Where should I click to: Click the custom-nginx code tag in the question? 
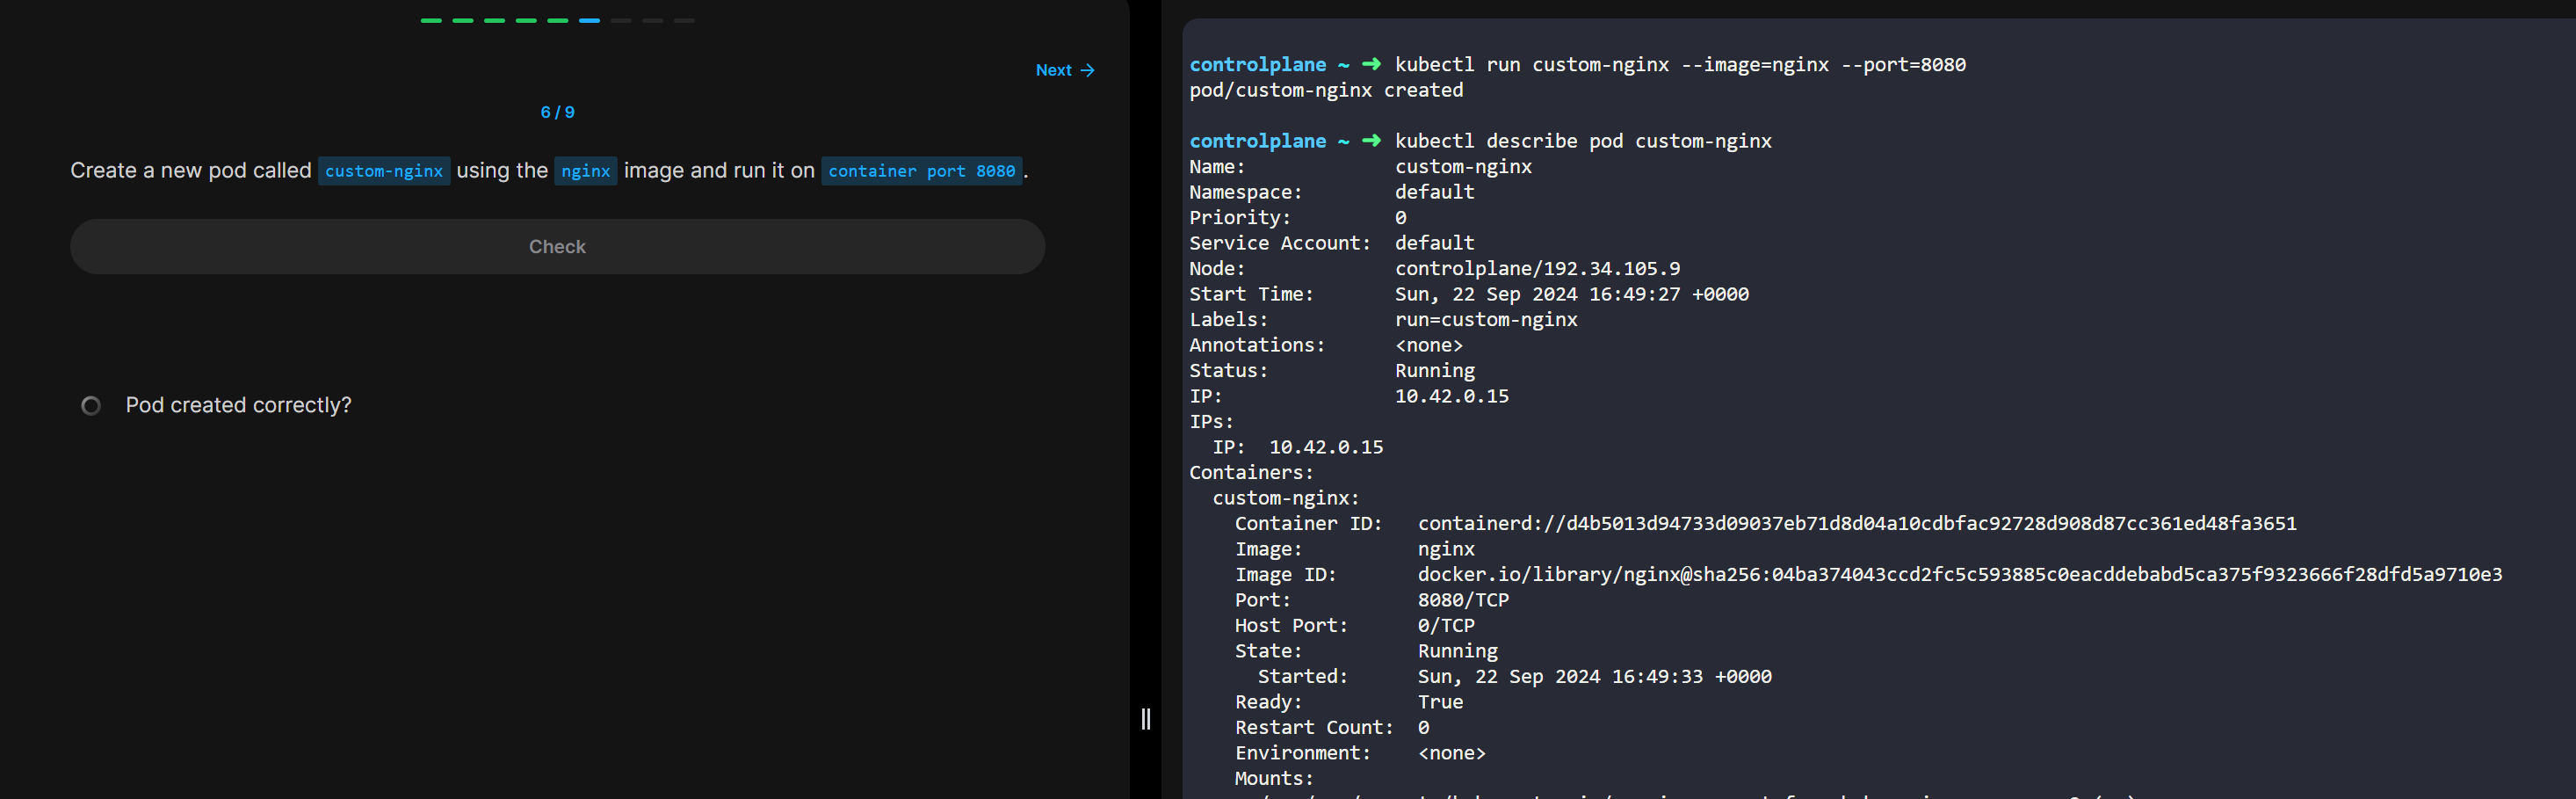click(x=384, y=171)
